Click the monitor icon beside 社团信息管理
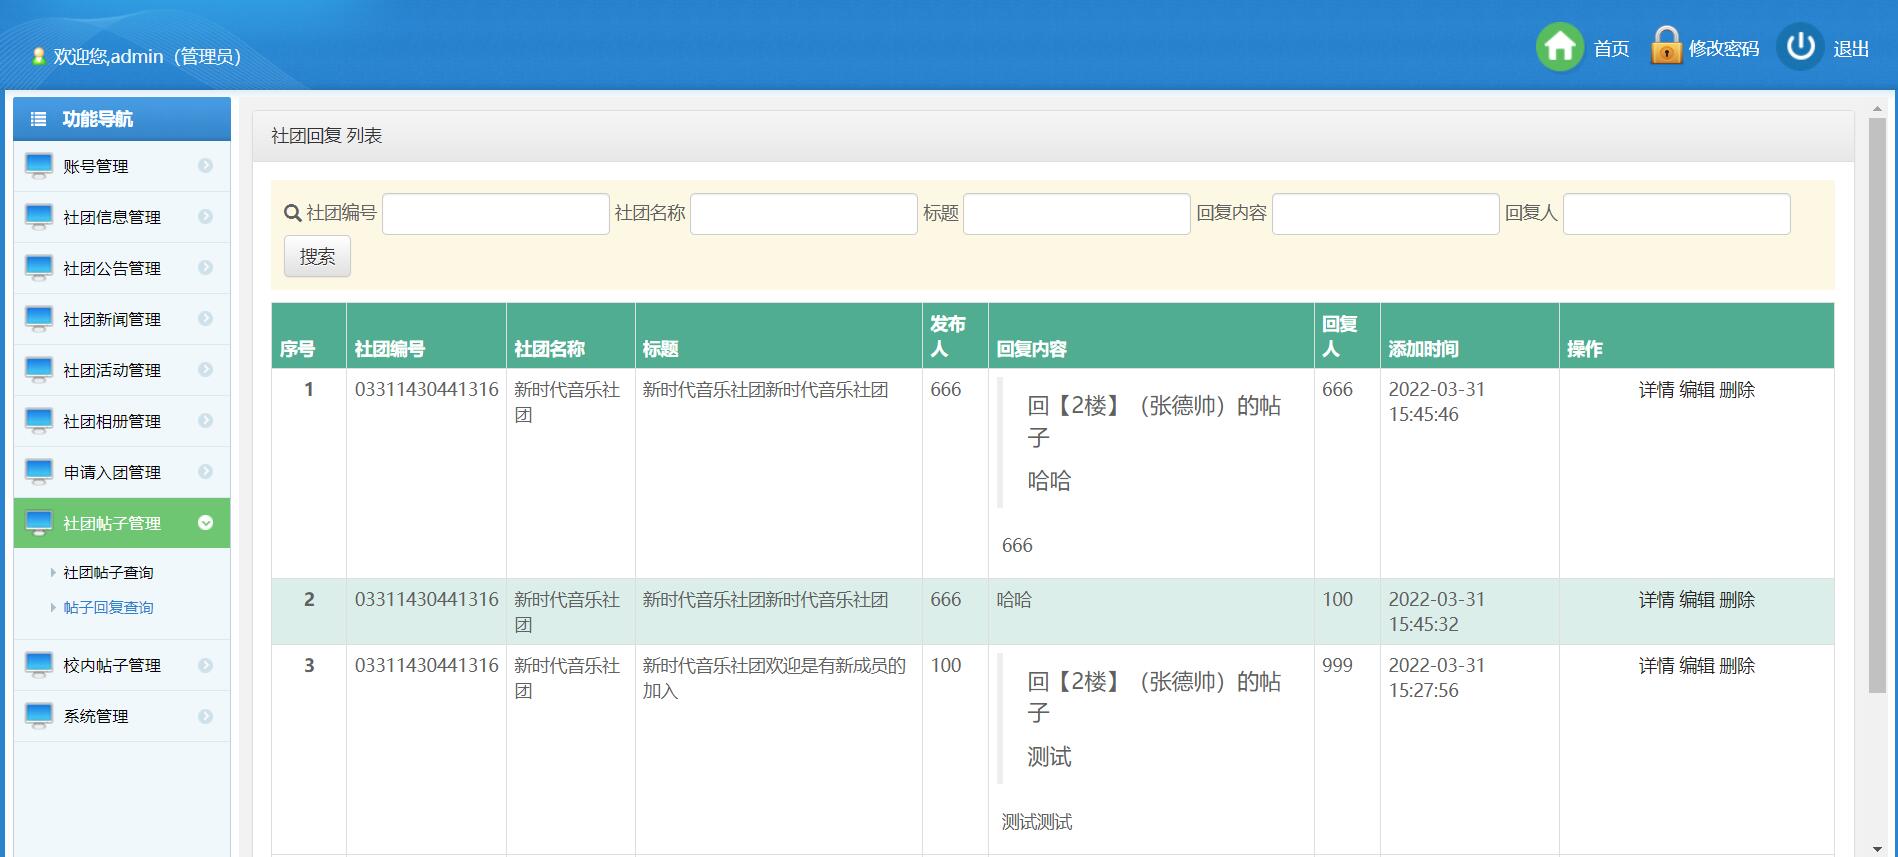Screen dimensions: 1898x857 click(x=39, y=217)
